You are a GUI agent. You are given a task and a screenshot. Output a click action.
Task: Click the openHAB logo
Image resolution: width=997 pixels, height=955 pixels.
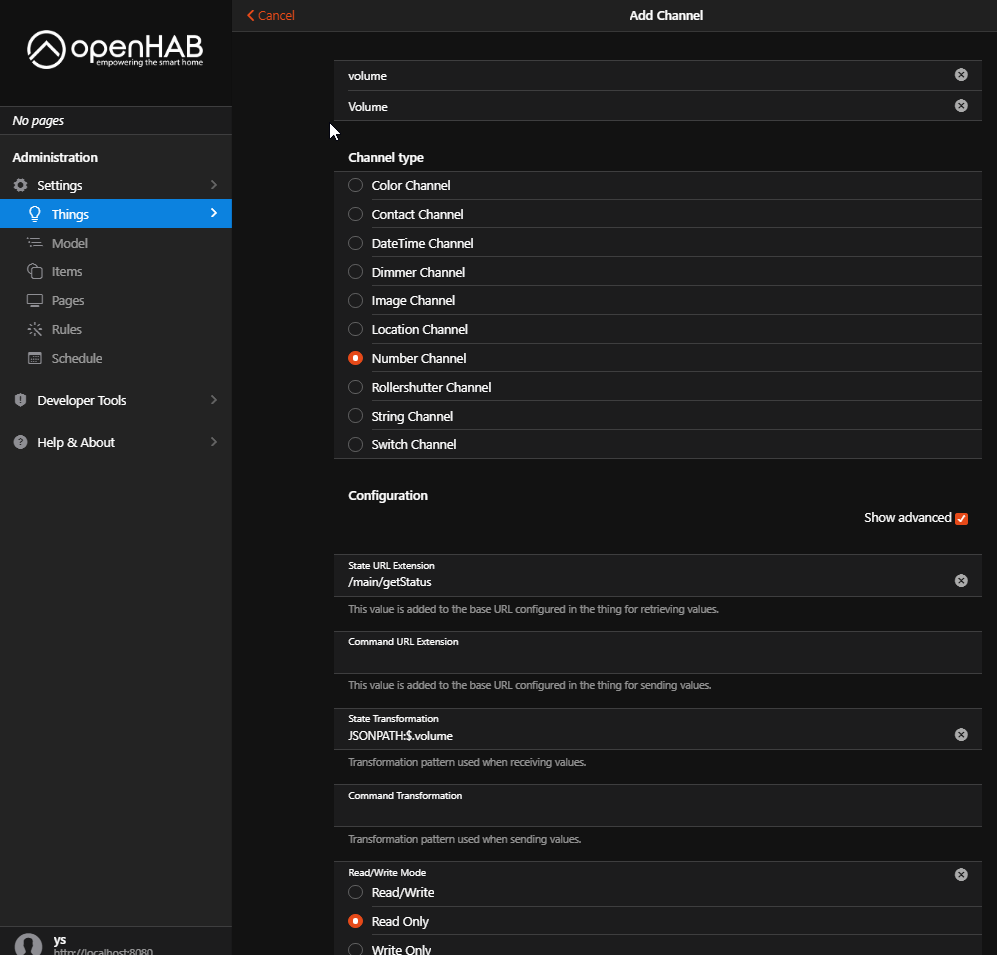pos(115,49)
